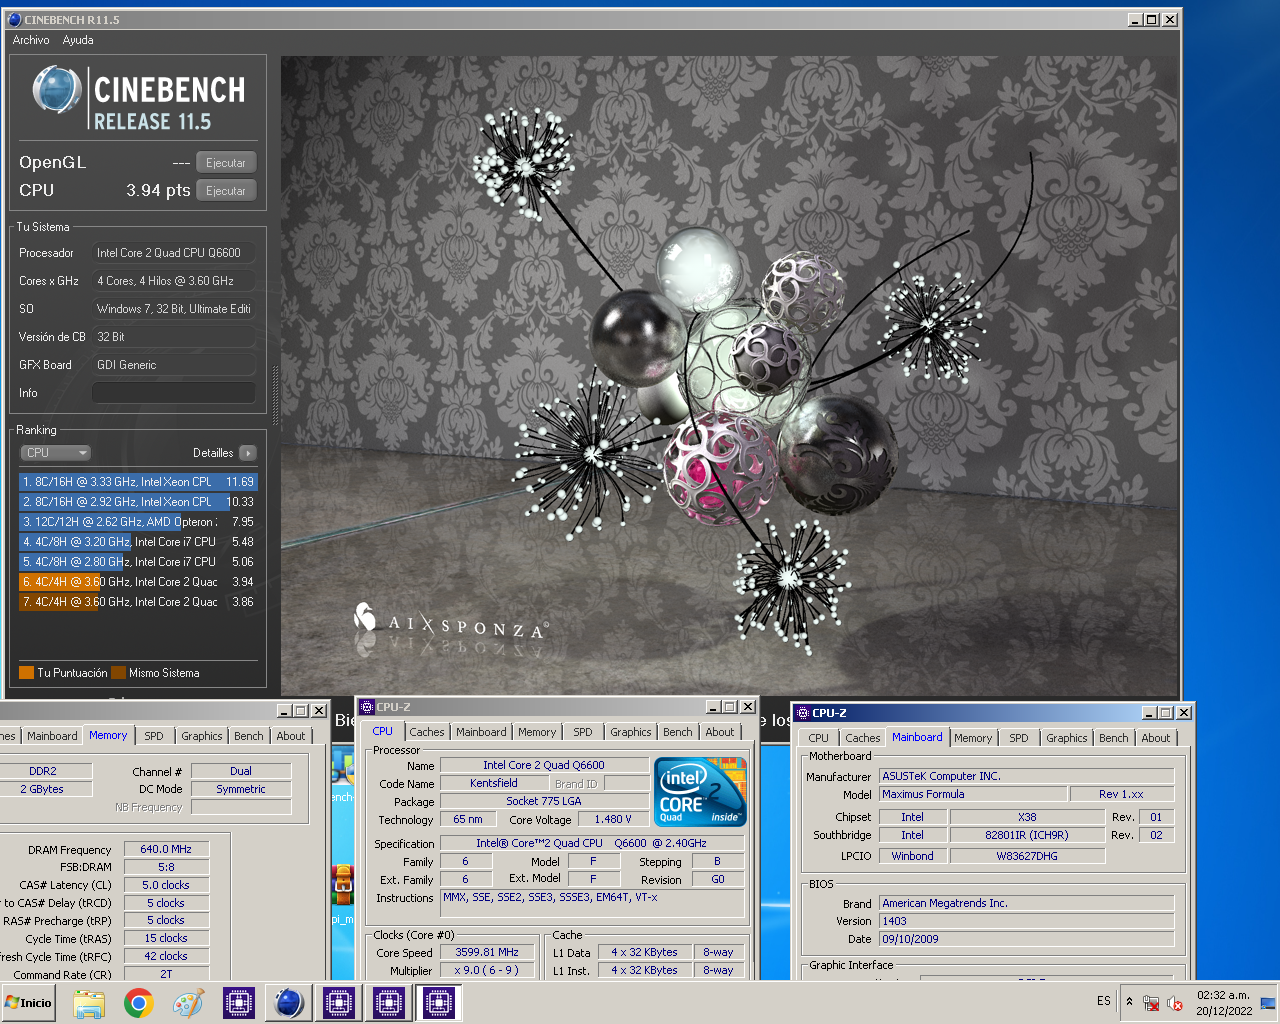Select ranking row 2, 8C/16H @ 2.92 GHz Xeon
The height and width of the screenshot is (1024, 1280).
click(x=138, y=502)
